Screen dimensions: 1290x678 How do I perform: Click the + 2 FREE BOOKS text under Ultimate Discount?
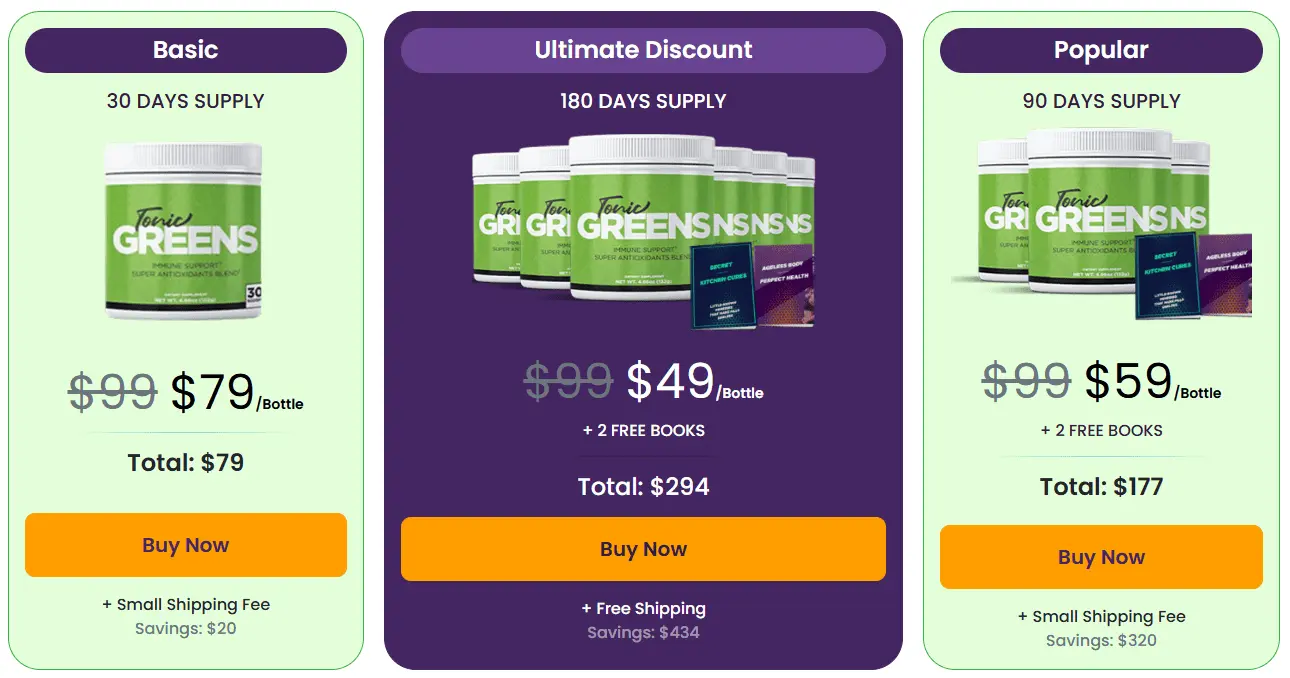(645, 430)
